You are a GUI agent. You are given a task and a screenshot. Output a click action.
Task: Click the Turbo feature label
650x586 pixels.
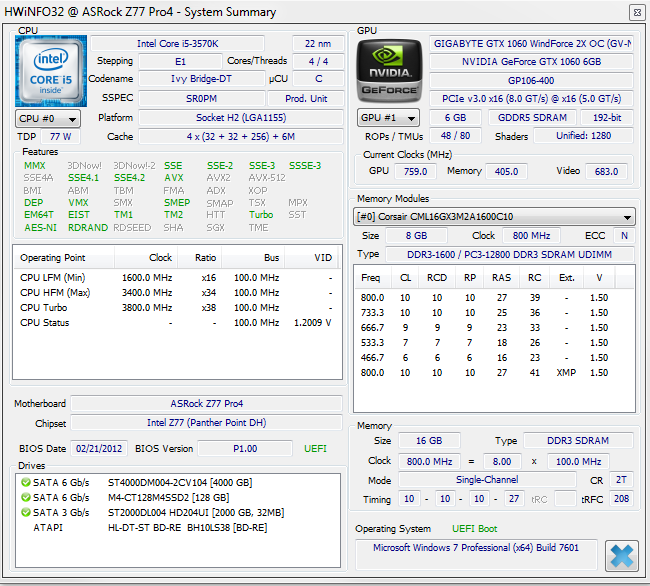(261, 215)
